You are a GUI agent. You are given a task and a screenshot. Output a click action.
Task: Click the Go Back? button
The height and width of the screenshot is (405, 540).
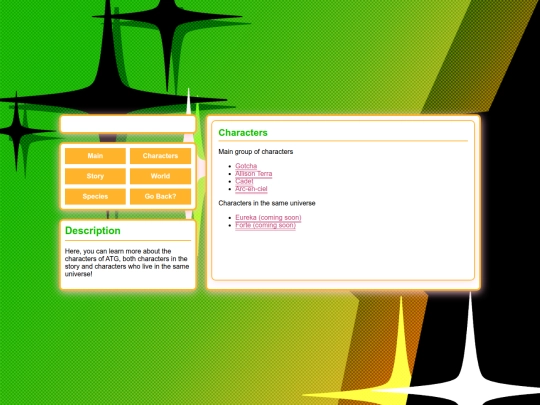point(160,197)
